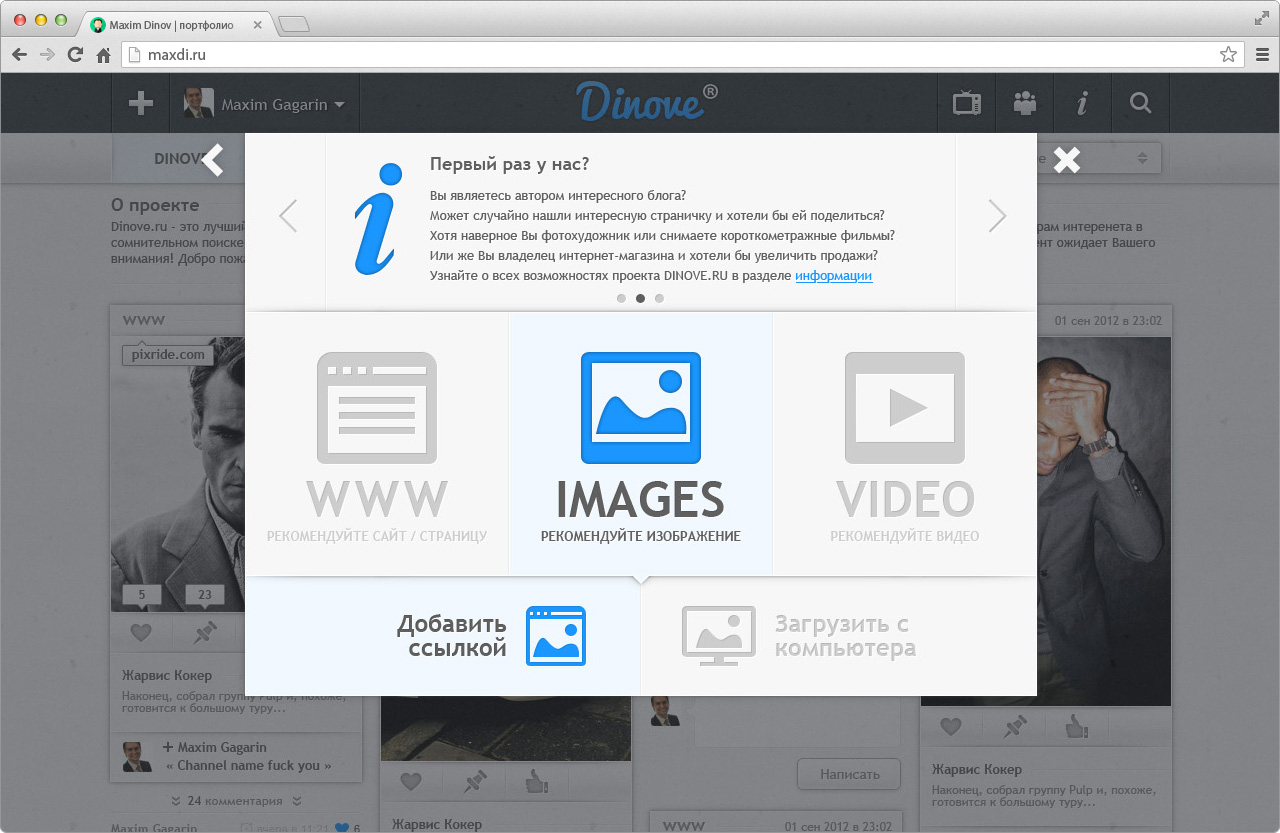Reload the maxdi.ru page
The height and width of the screenshot is (833, 1280).
tap(75, 55)
